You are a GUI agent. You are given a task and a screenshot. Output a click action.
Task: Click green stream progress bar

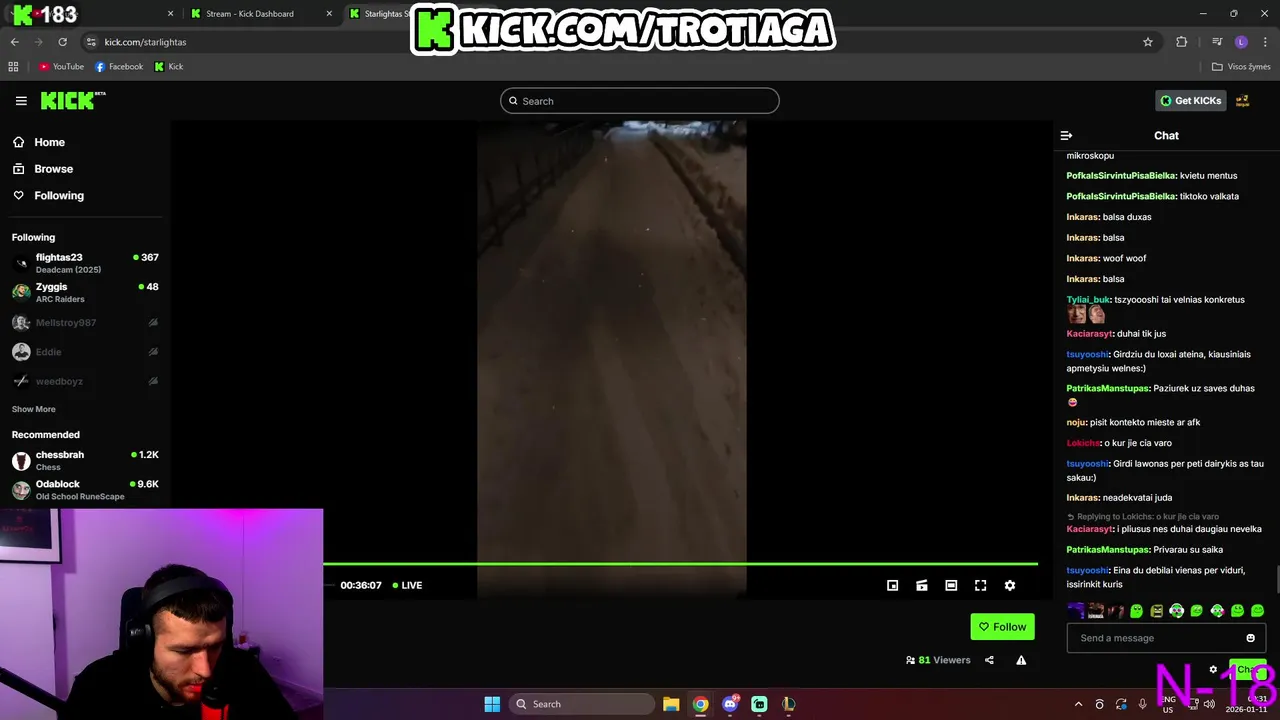click(x=680, y=564)
